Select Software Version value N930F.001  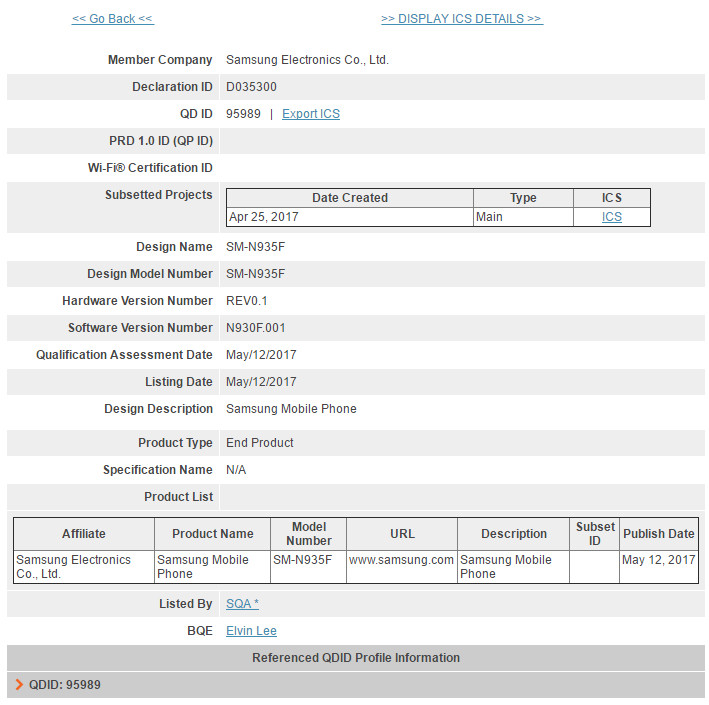tap(256, 328)
